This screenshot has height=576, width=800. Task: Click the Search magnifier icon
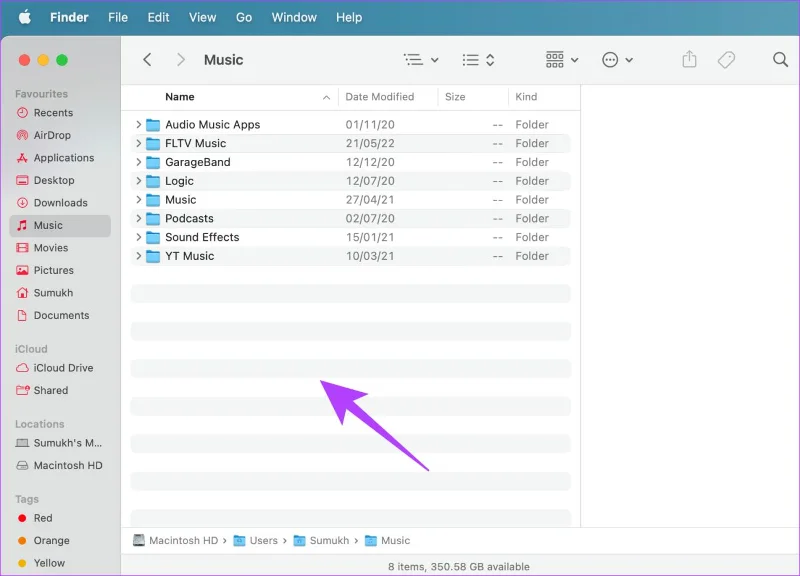coord(780,60)
